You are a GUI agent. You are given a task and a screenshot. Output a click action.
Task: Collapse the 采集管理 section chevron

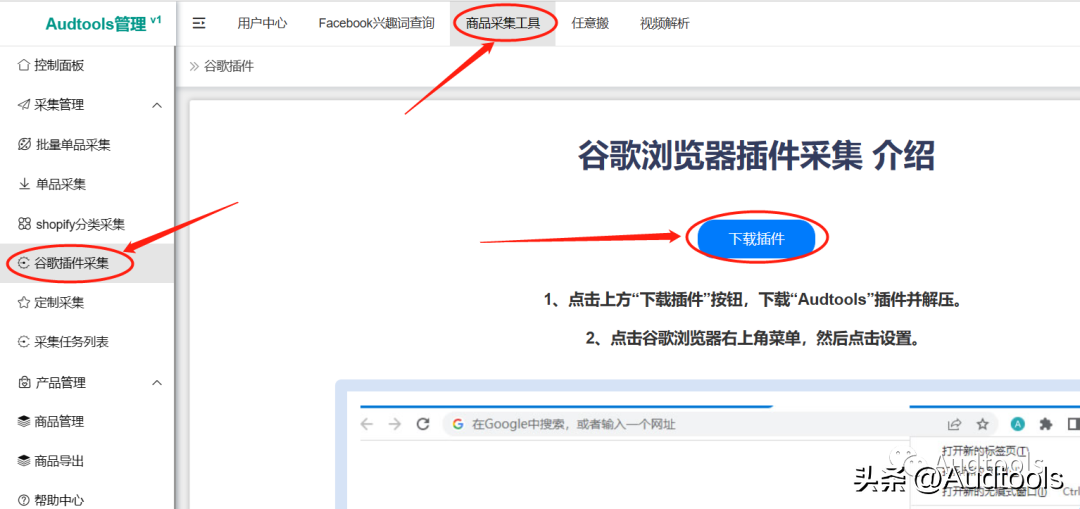point(157,105)
